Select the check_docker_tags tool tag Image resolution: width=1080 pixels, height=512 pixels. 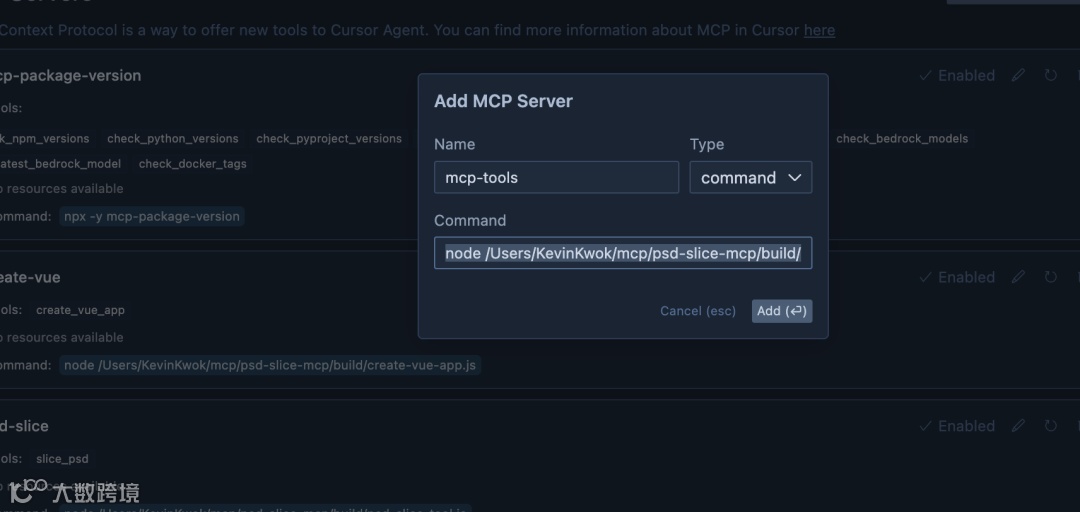193,163
